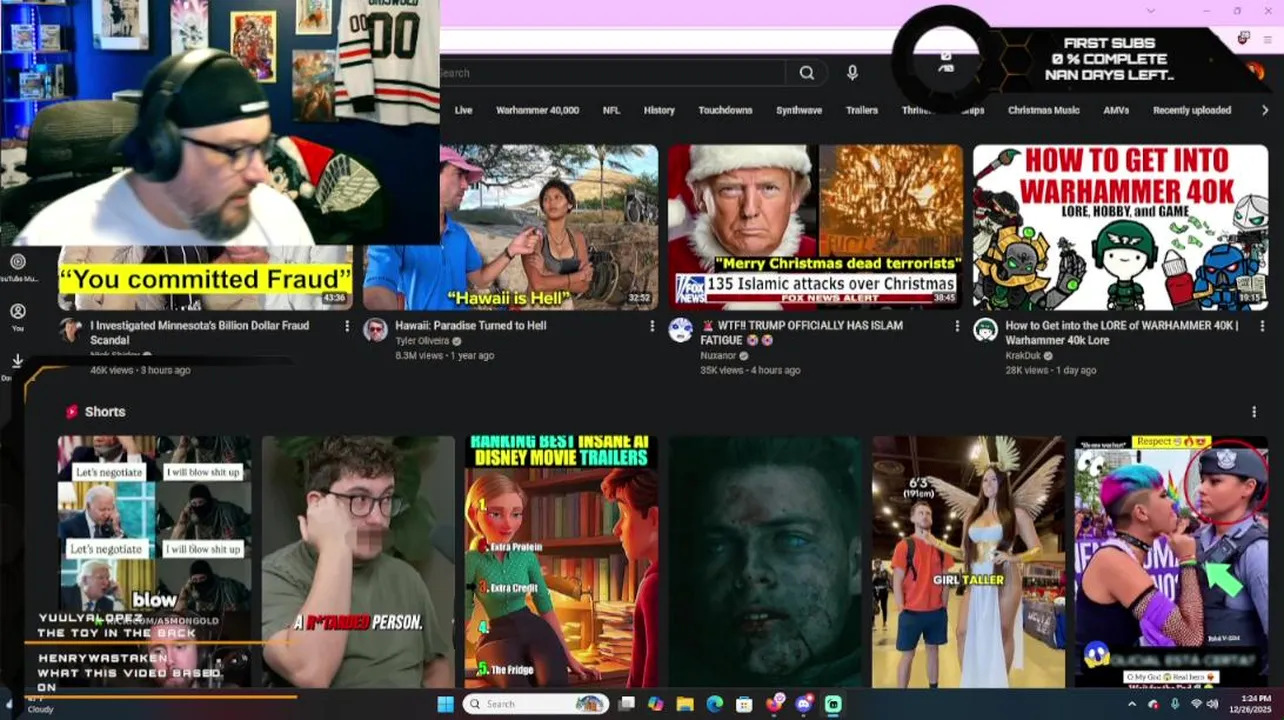Open the green app icon in taskbar
Screen dimensions: 1284x720
(833, 704)
